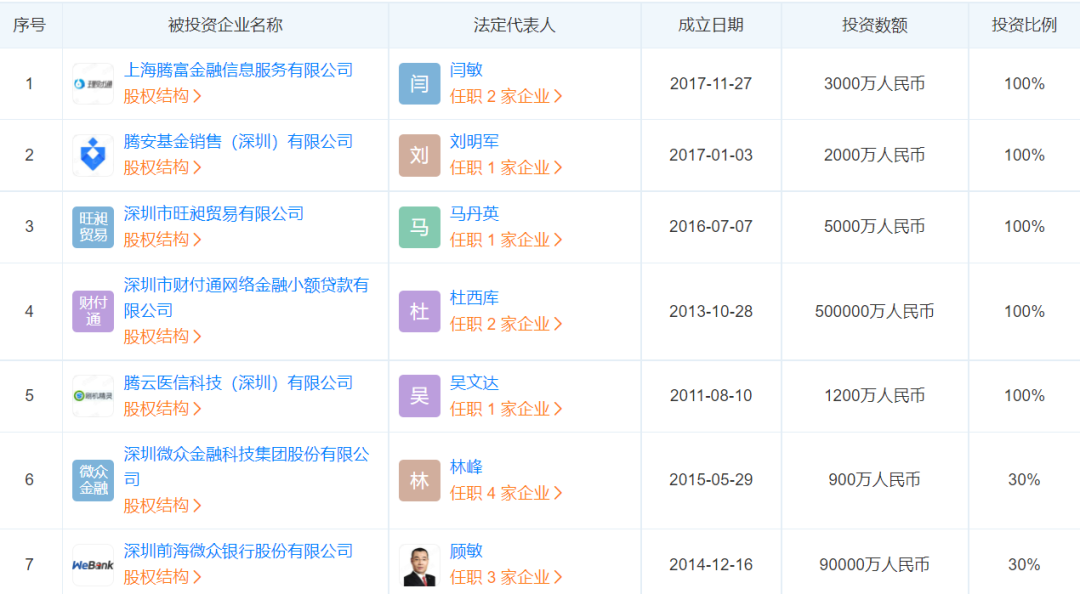Click the 微众金融 logo tile

(93, 480)
